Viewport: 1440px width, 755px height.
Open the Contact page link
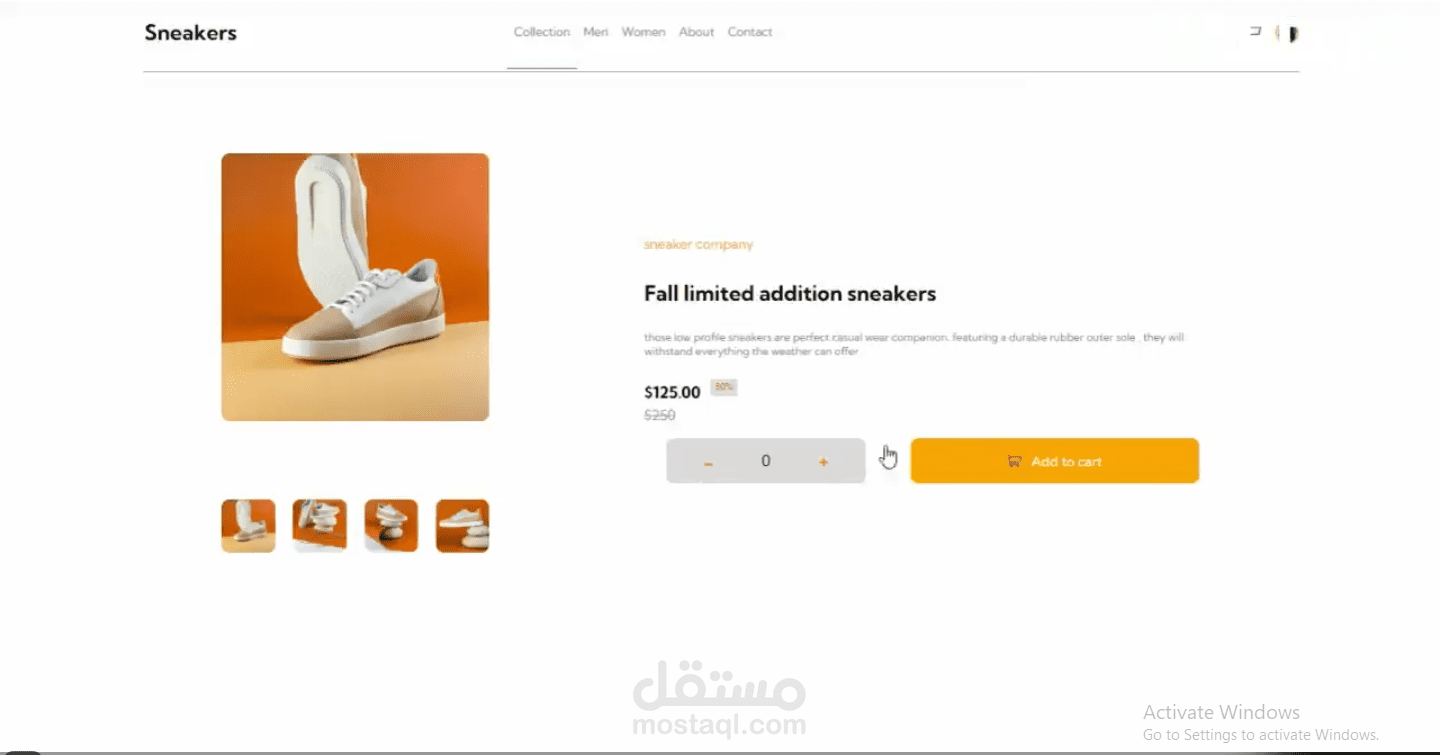(x=750, y=32)
